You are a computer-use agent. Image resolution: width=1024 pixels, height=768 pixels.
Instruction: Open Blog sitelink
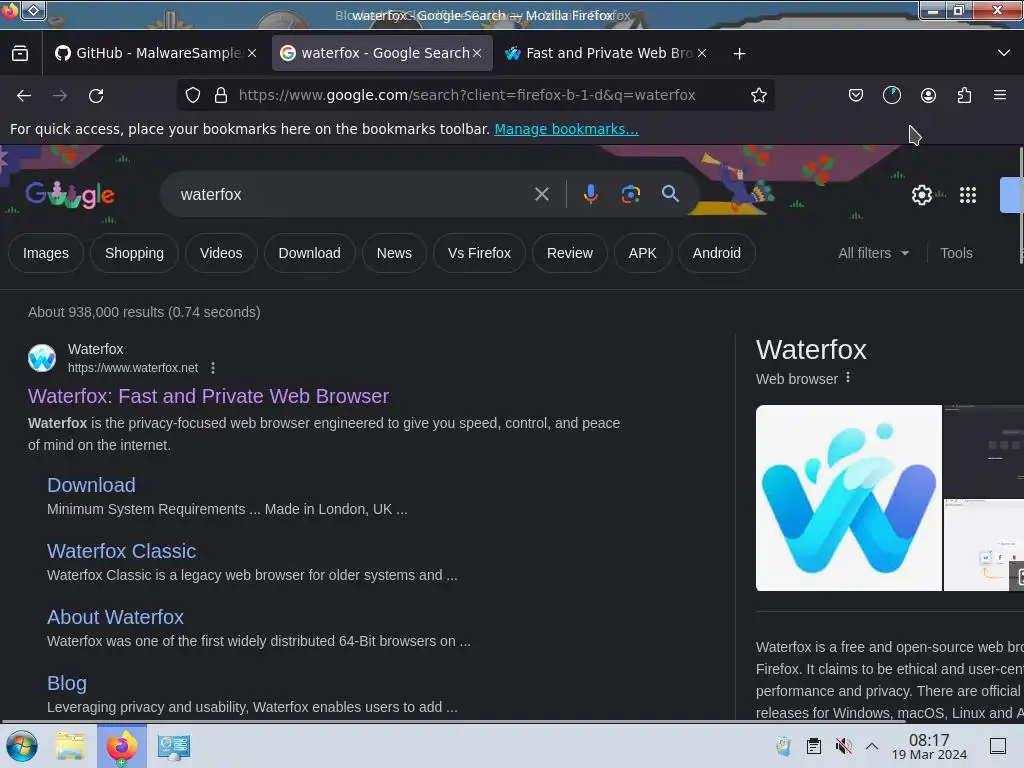click(67, 682)
